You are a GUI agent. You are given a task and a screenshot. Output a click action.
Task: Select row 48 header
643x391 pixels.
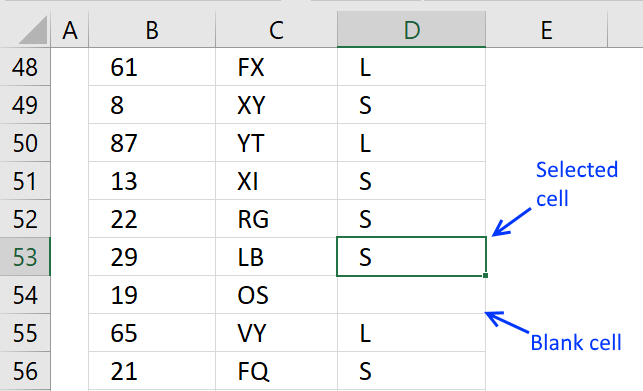point(25,67)
